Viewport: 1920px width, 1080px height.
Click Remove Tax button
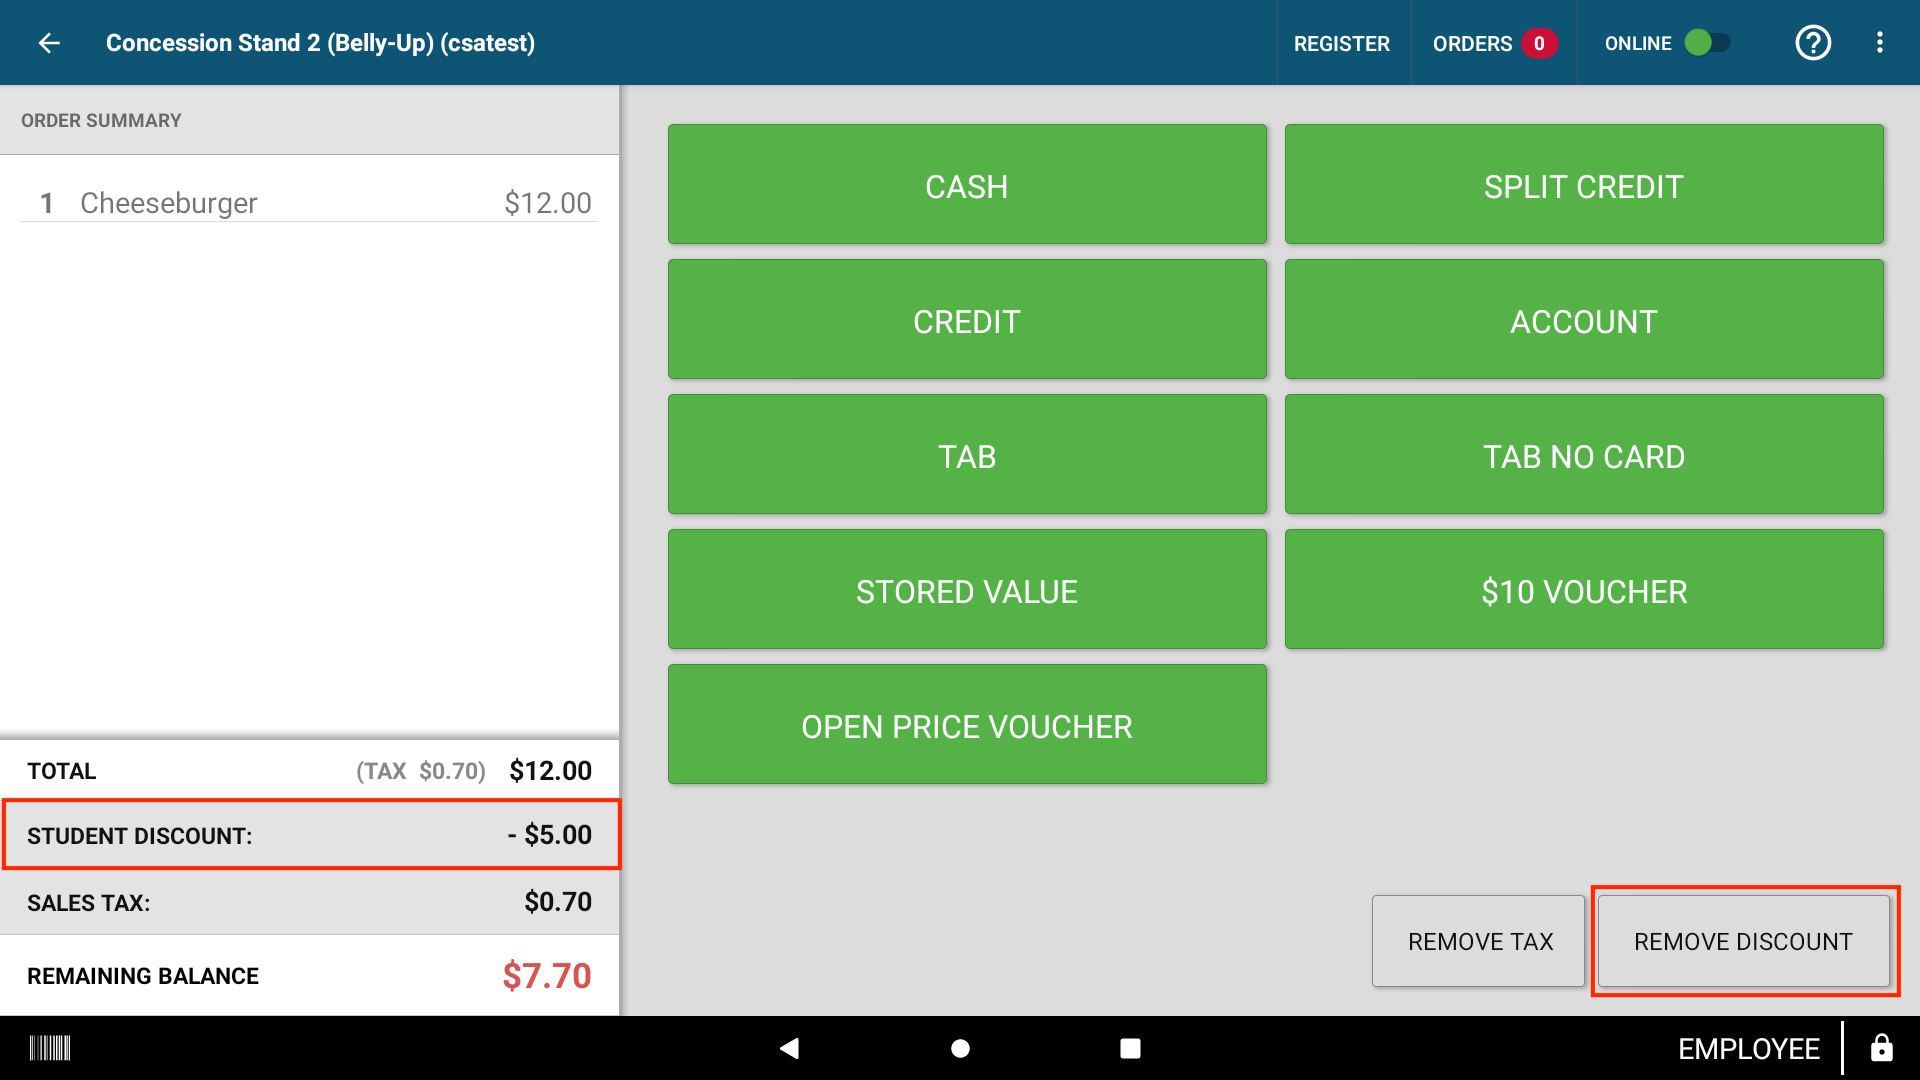pos(1479,941)
